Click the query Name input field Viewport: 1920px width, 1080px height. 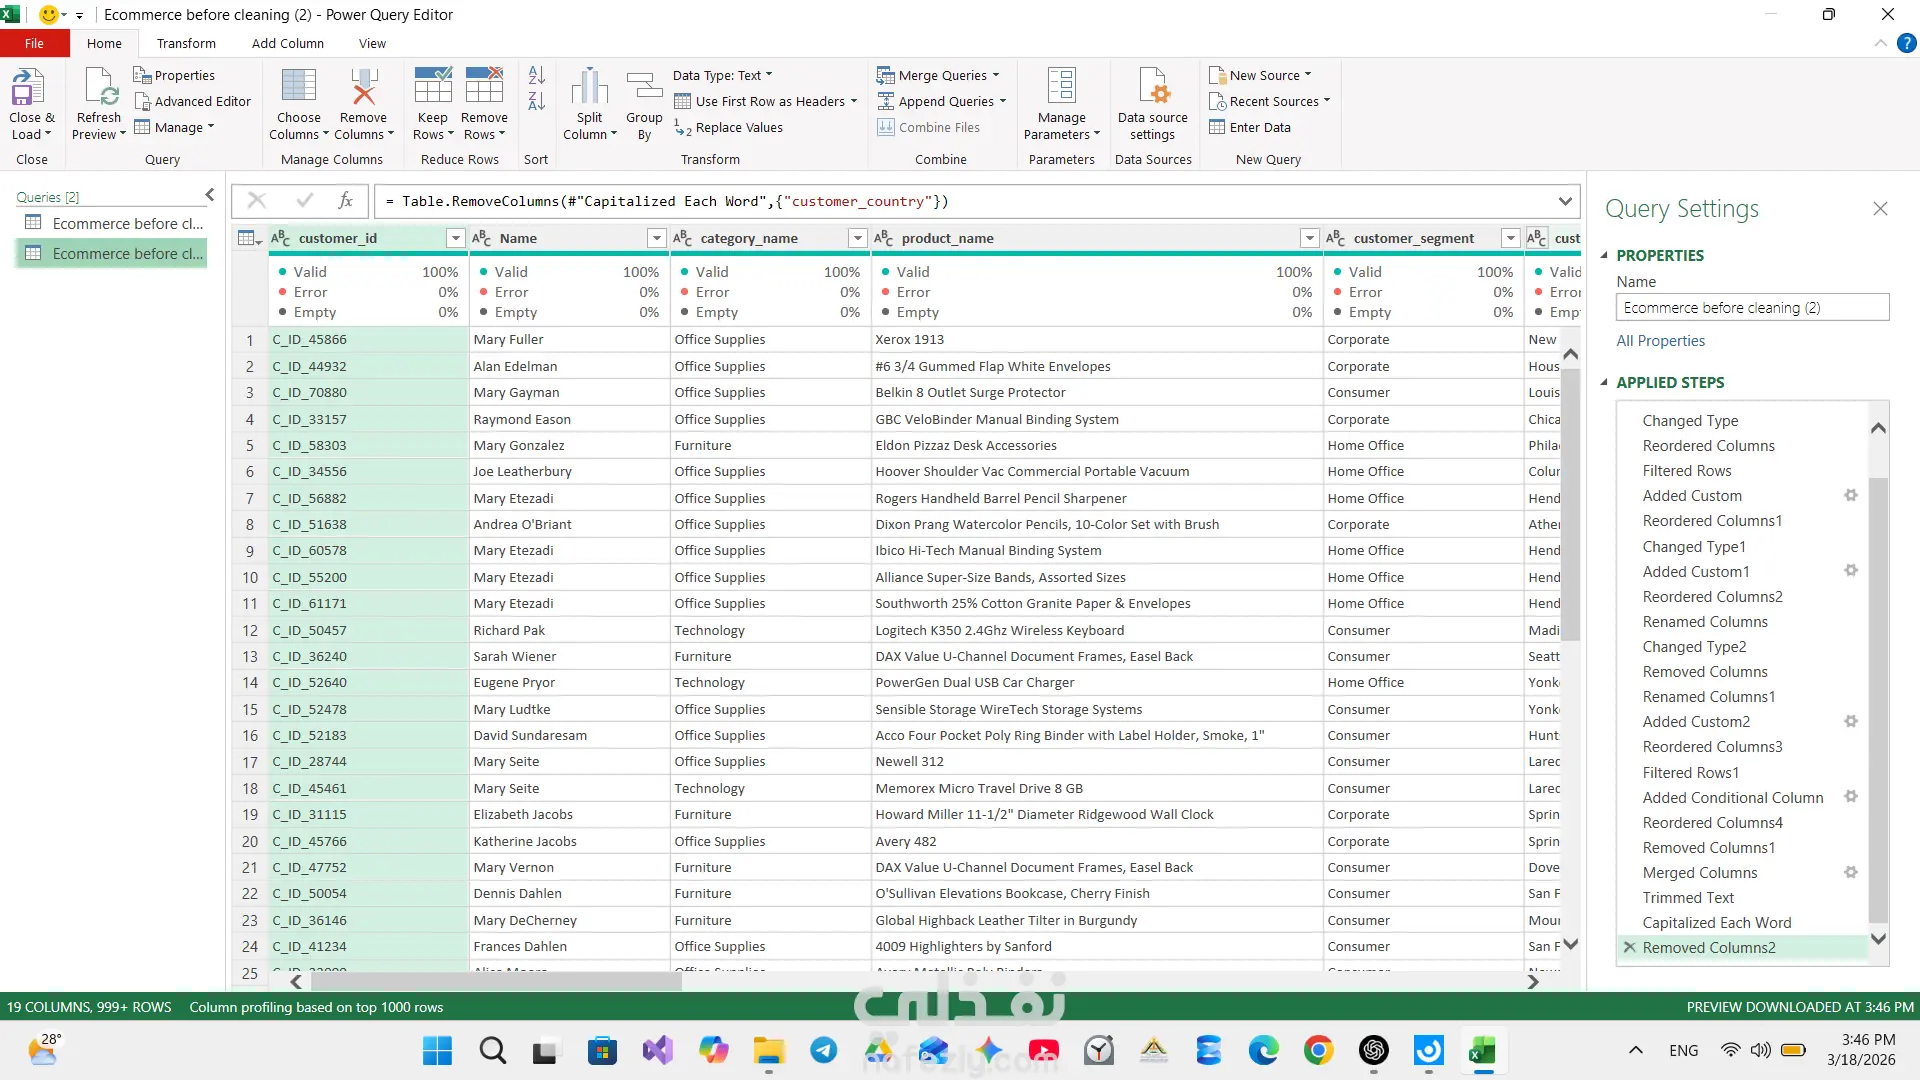point(1751,308)
